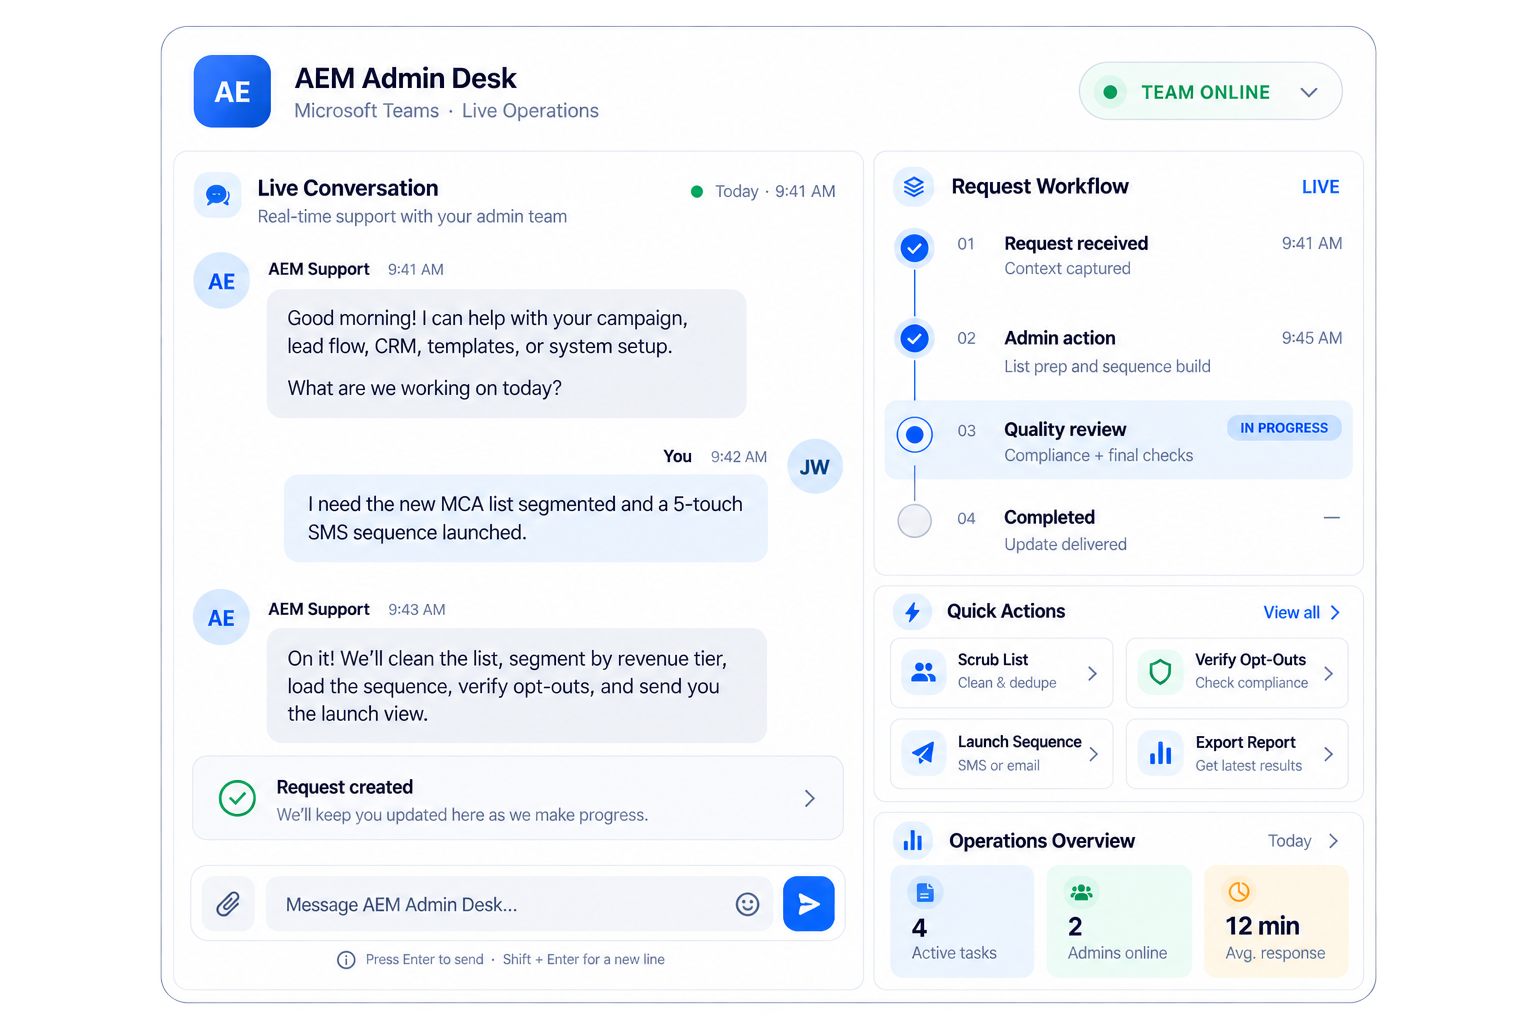Select the Quality review step indicator
Image resolution: width=1536 pixels, height=1024 pixels.
point(914,435)
